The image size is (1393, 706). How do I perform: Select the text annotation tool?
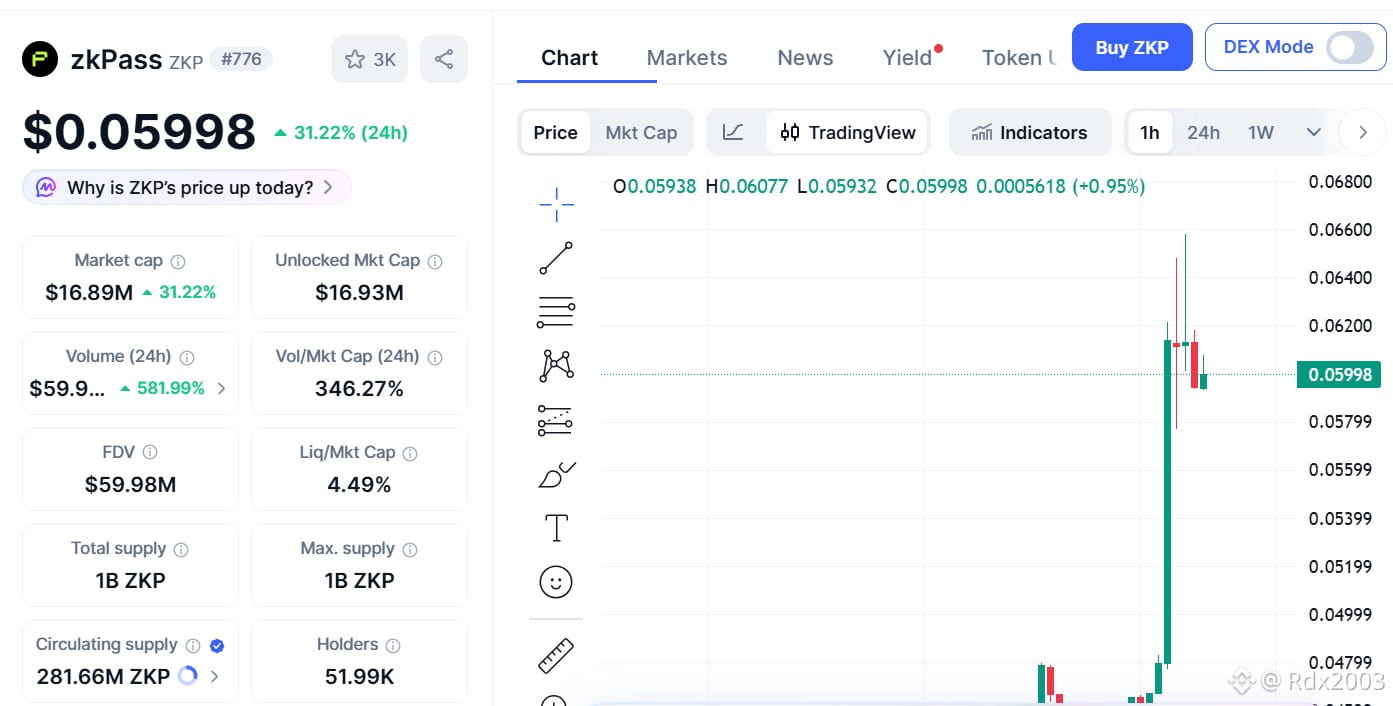point(556,528)
